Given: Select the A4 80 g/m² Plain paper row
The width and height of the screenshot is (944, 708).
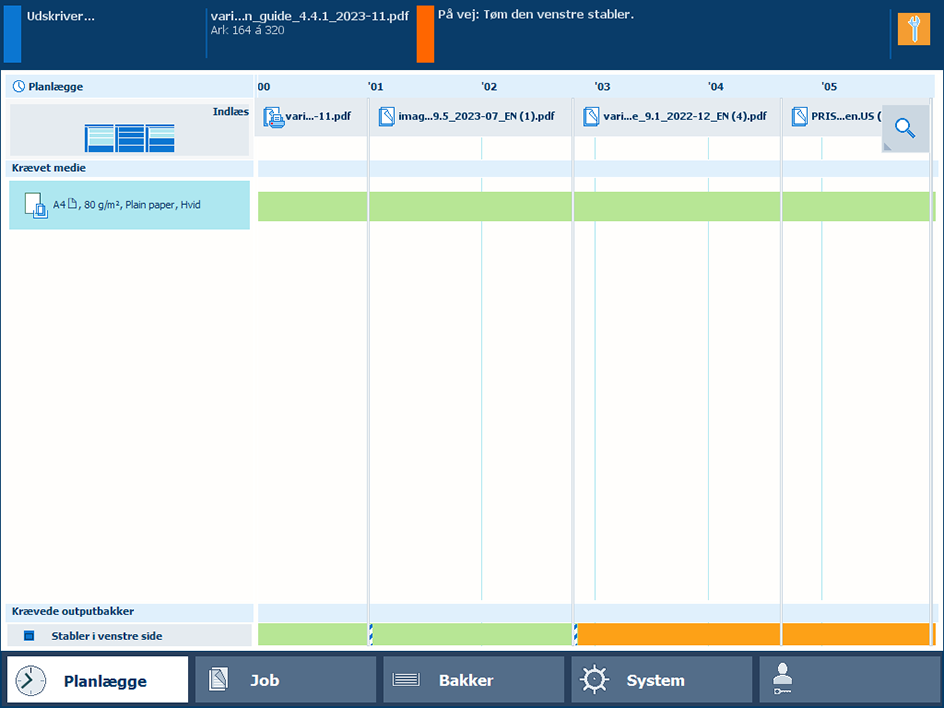Looking at the screenshot, I should 129,205.
